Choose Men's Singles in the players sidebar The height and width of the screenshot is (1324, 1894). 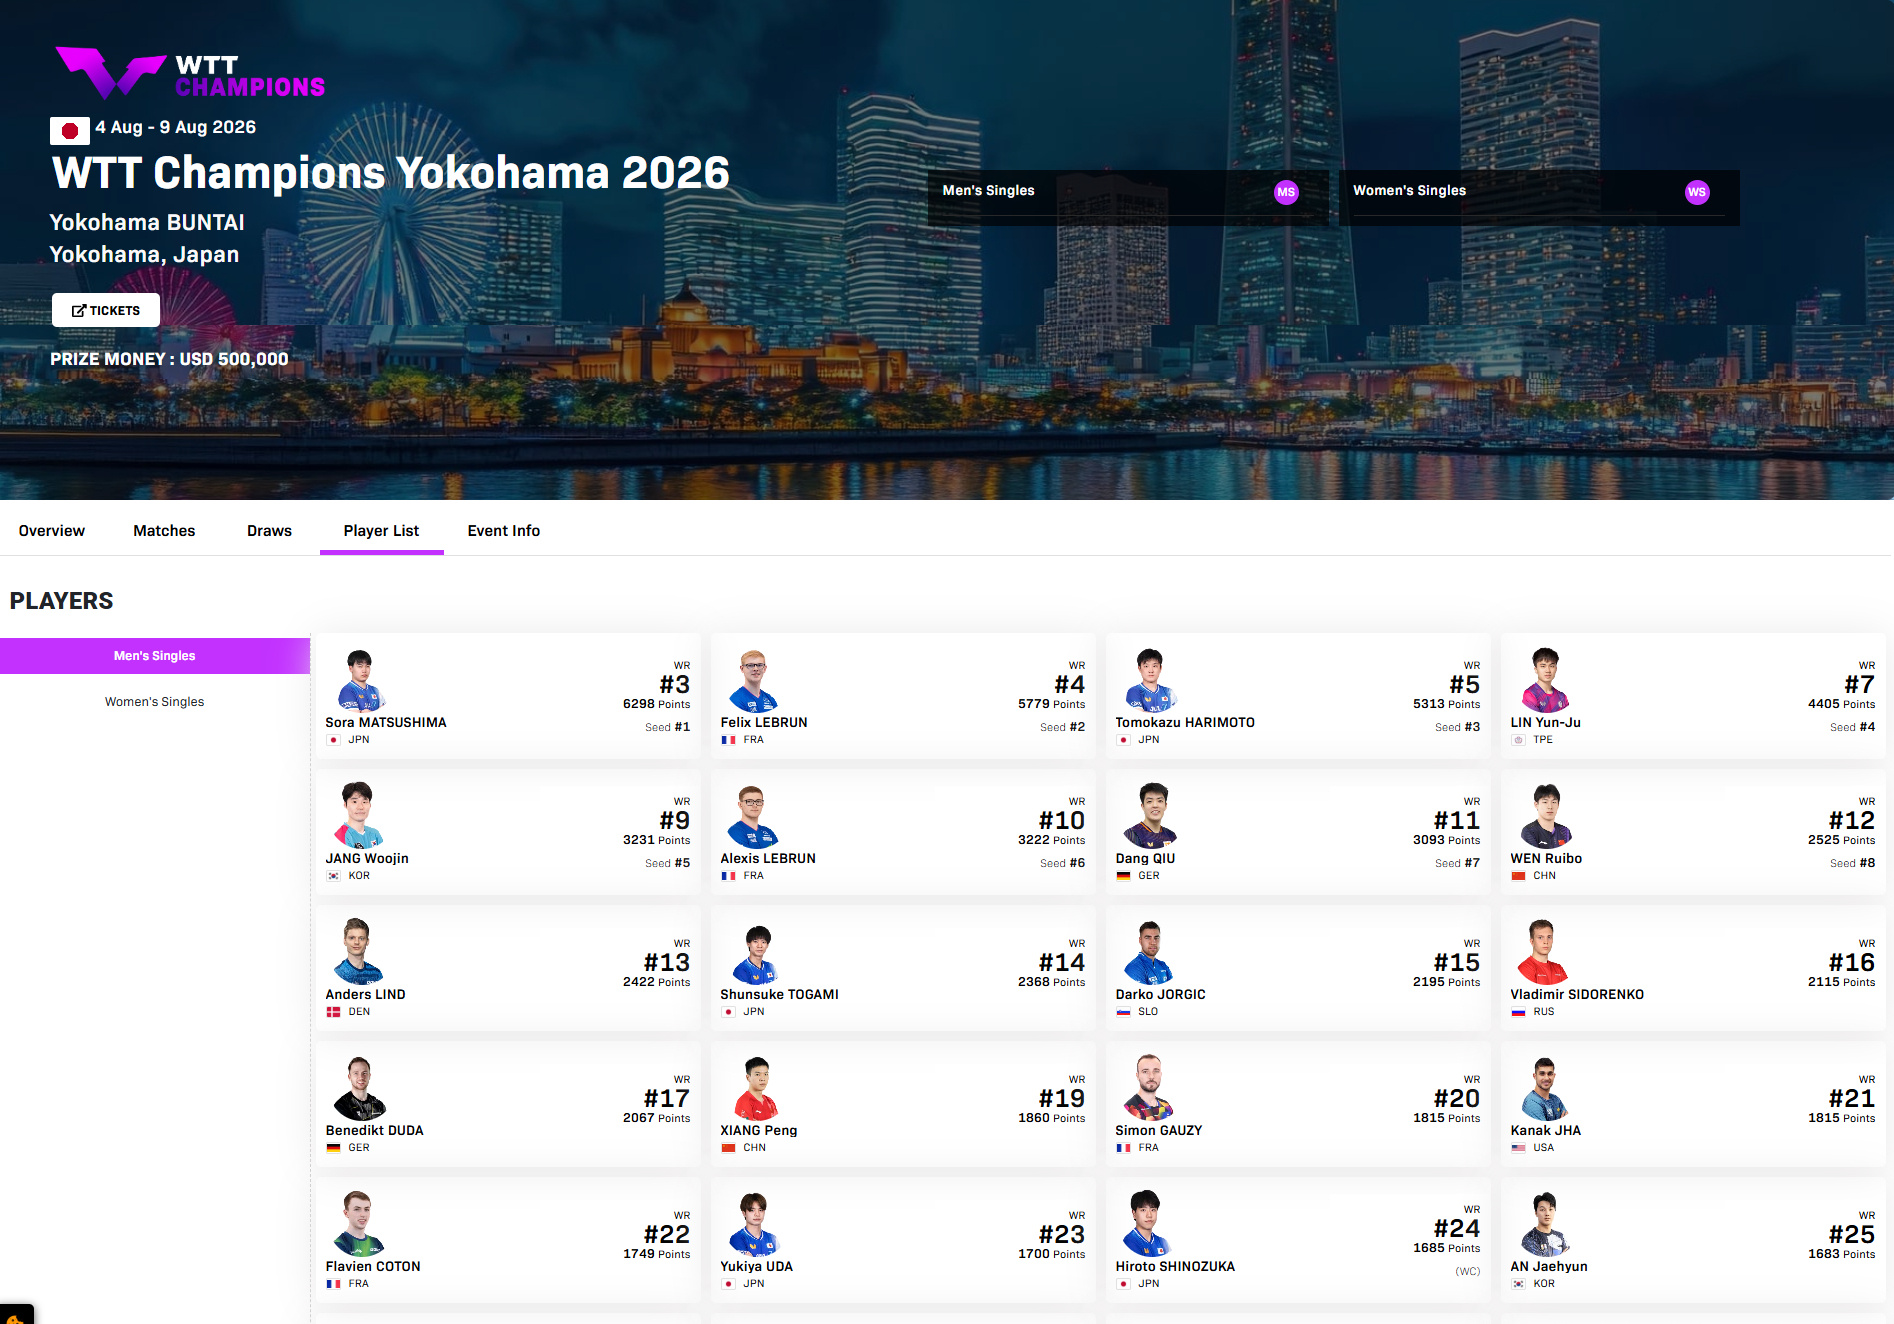coord(155,656)
